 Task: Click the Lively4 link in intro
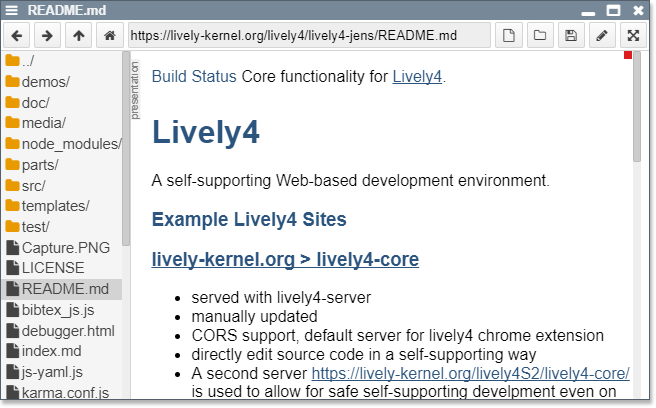pos(417,77)
